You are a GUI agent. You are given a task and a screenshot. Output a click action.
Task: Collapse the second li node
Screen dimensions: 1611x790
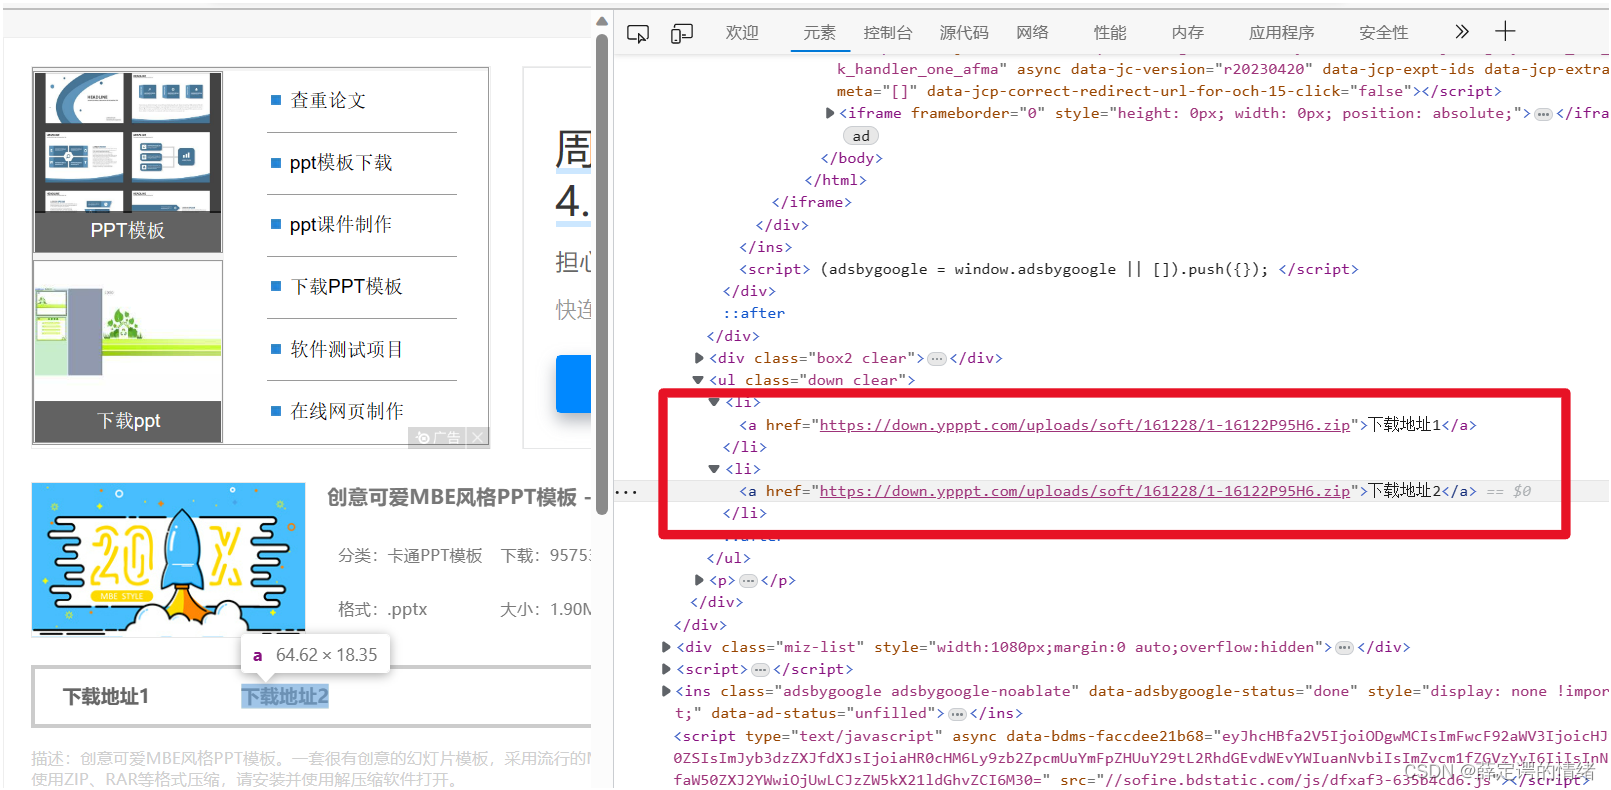pyautogui.click(x=714, y=469)
